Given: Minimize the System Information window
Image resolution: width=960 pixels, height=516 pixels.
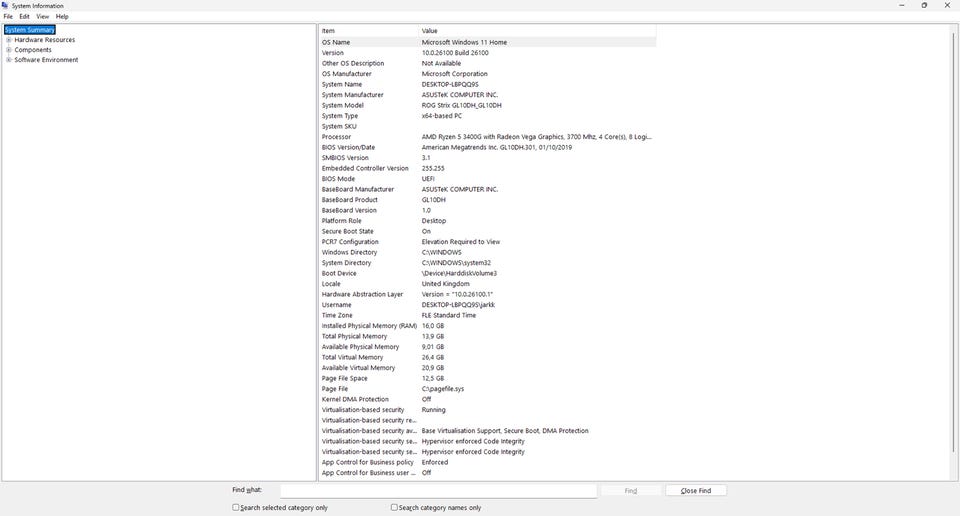Looking at the screenshot, I should (x=901, y=6).
